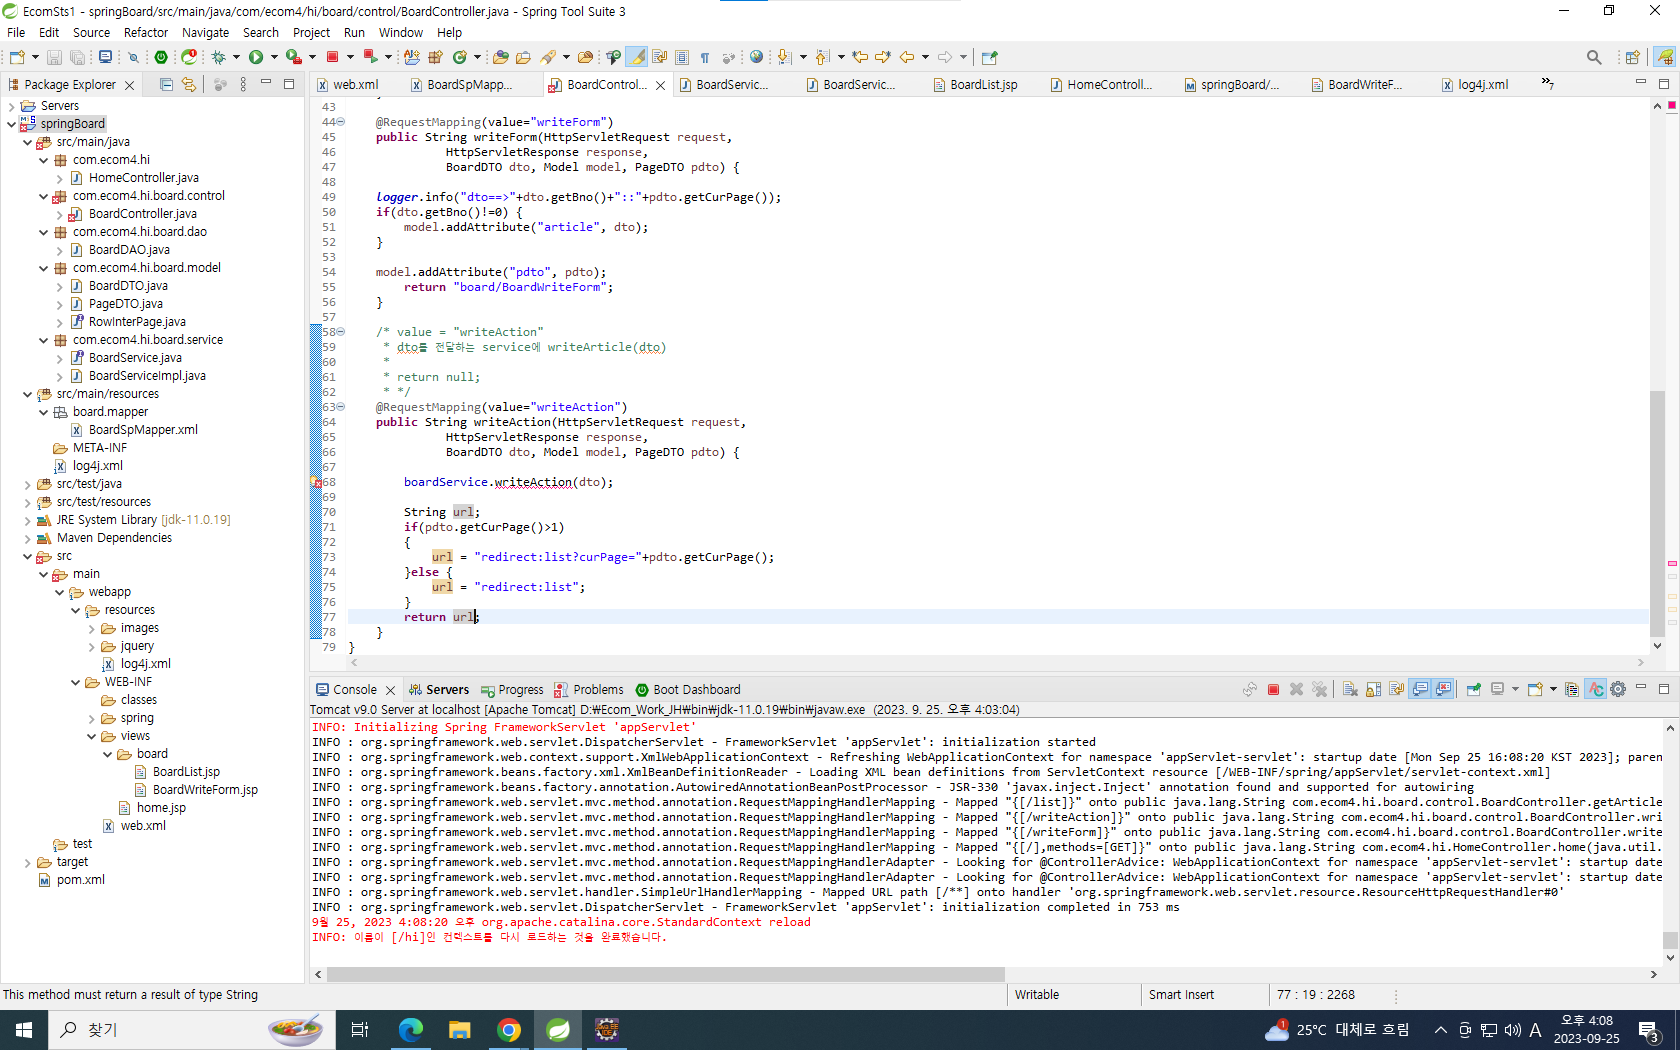The width and height of the screenshot is (1680, 1050).
Task: Close the BoardController editor tab
Action: 660,85
